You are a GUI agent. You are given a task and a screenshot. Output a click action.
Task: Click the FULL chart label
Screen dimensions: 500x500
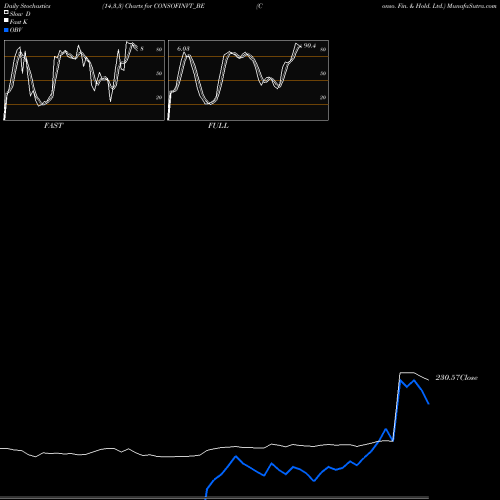(218, 126)
